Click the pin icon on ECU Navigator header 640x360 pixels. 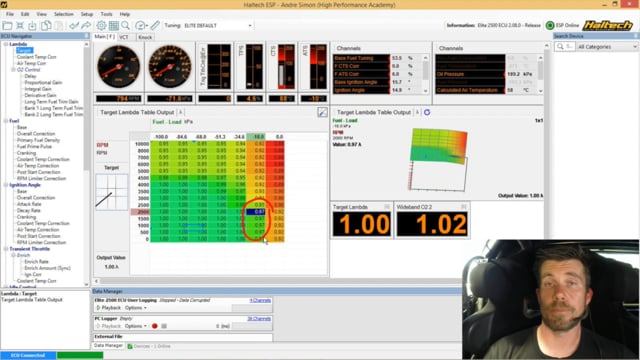pyautogui.click(x=87, y=36)
